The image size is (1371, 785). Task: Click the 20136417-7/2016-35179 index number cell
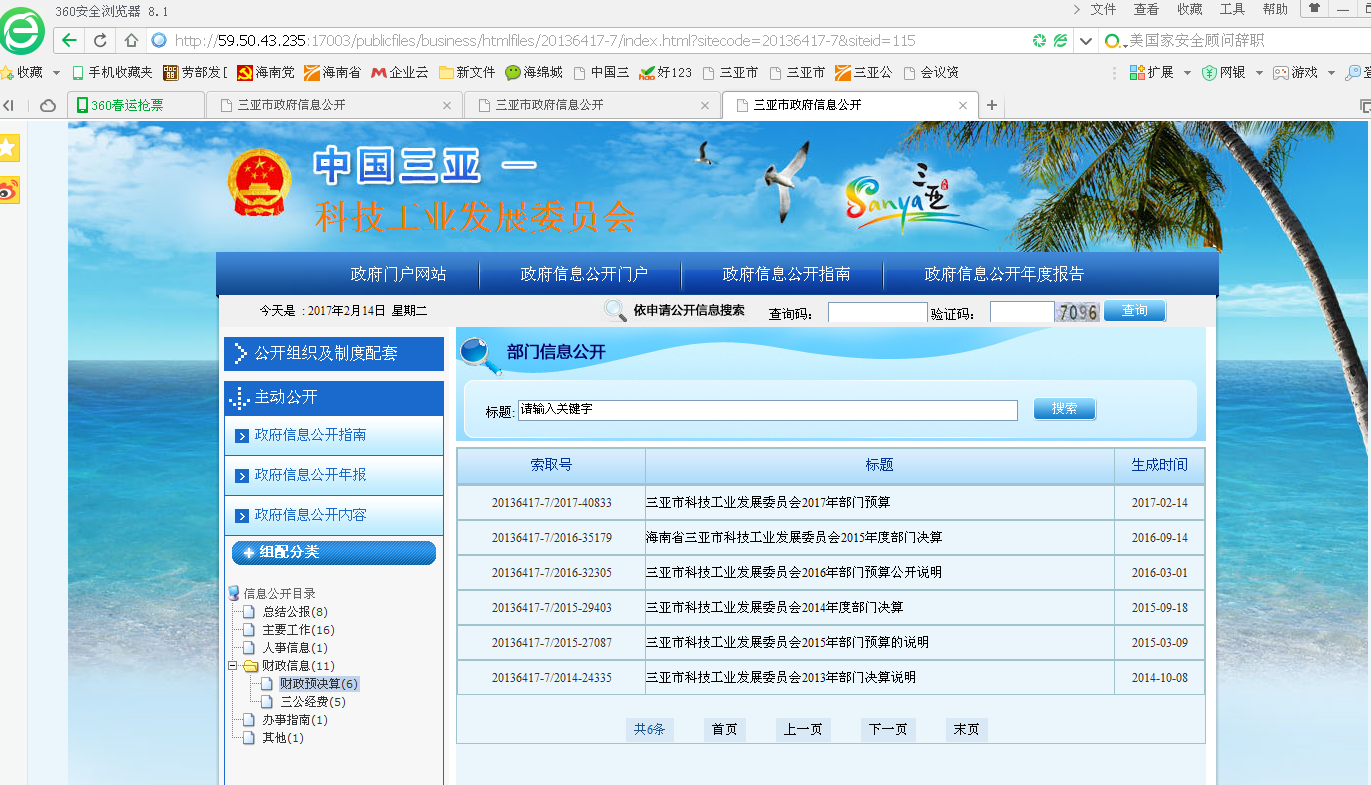point(552,538)
